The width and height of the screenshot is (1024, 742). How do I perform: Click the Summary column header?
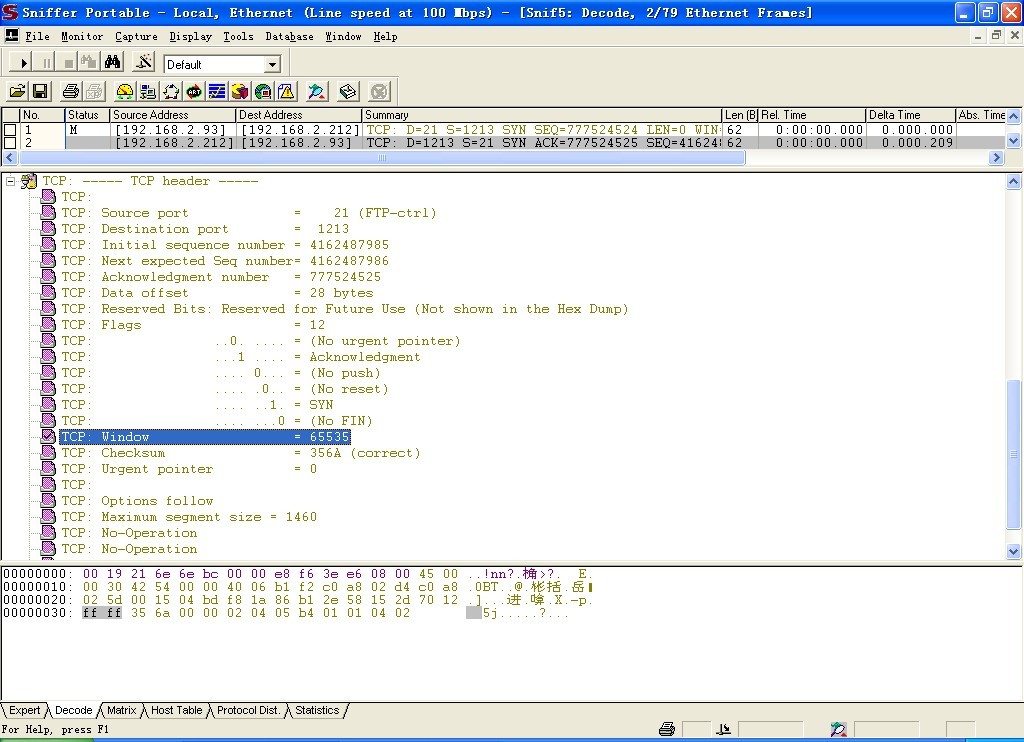pos(542,115)
